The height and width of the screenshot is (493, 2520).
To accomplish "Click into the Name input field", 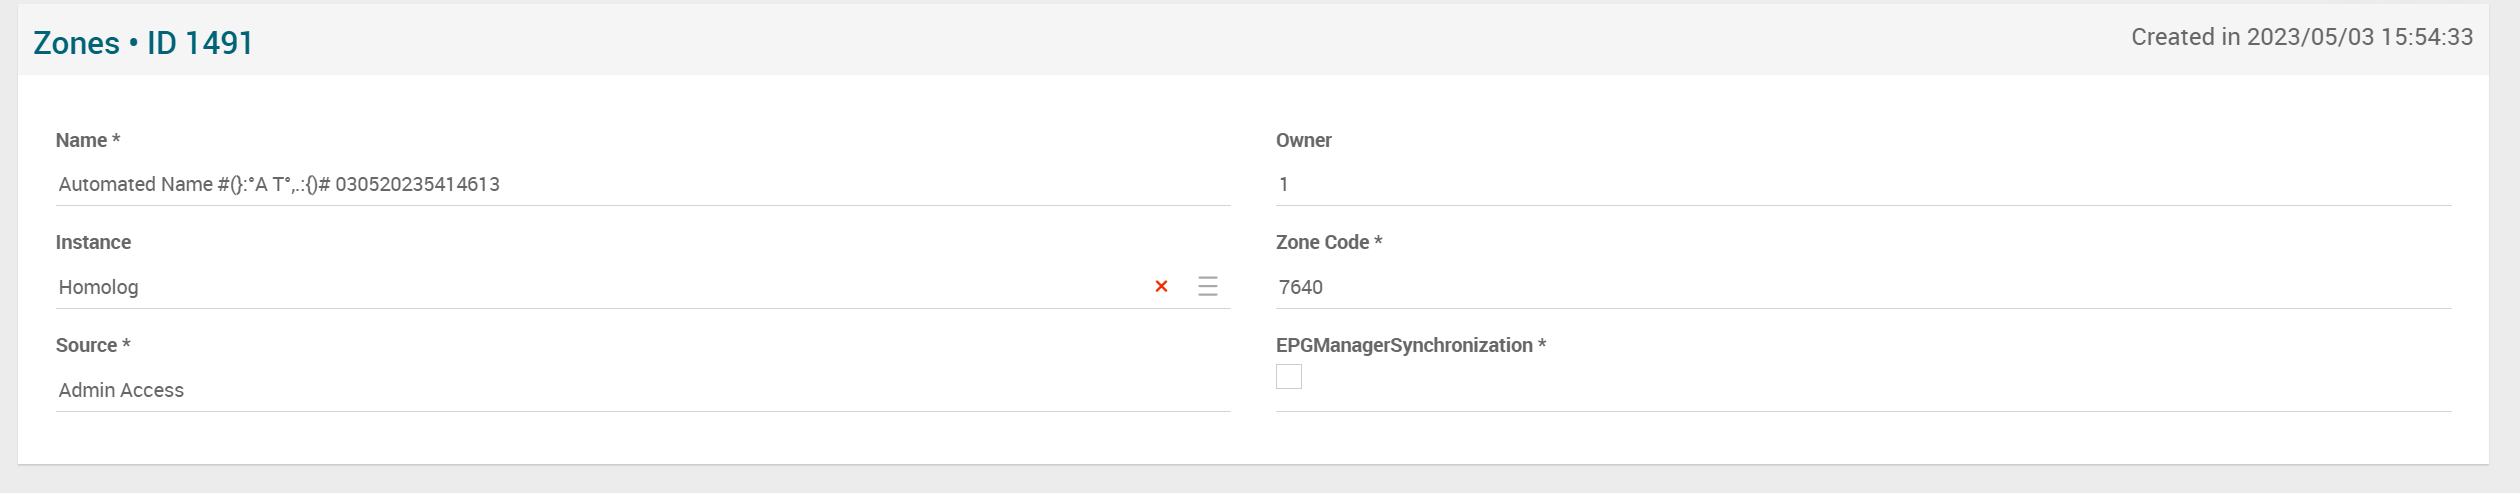I will click(x=640, y=185).
